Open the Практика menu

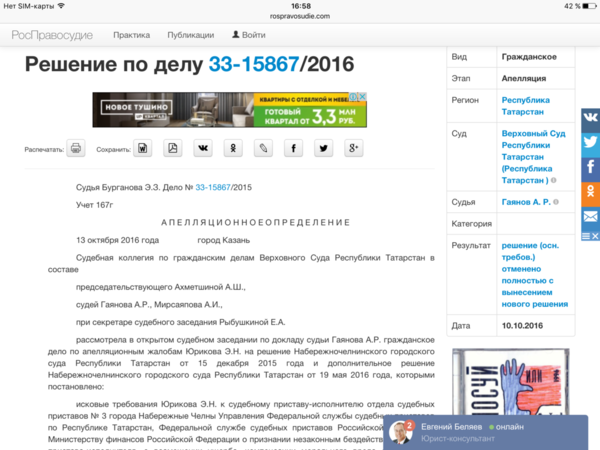131,34
